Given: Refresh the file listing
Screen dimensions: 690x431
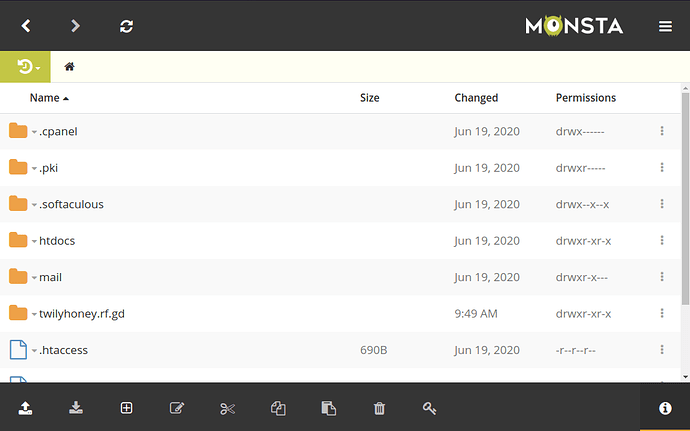Looking at the screenshot, I should (126, 26).
